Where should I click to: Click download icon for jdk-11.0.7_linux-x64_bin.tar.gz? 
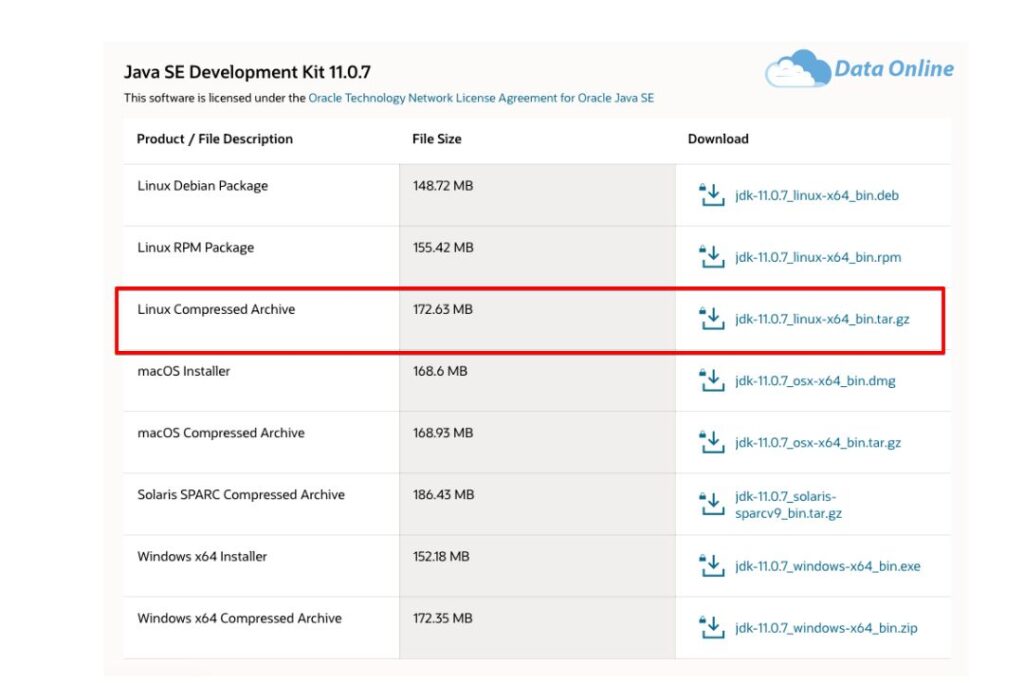point(711,319)
